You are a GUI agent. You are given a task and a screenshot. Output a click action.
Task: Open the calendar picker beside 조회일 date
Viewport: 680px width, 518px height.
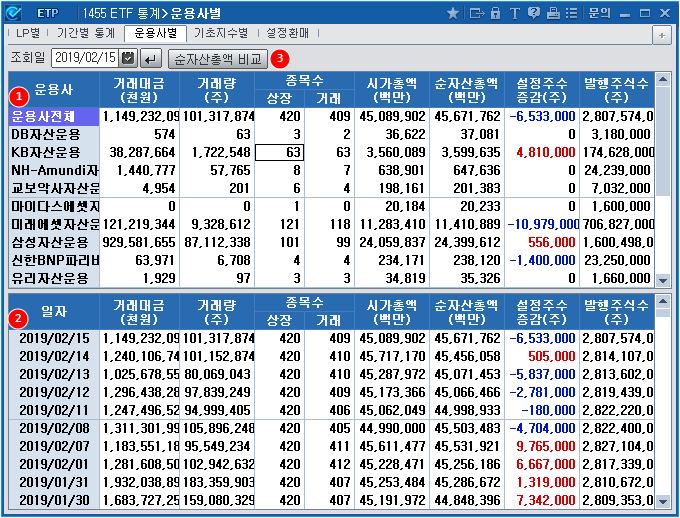pyautogui.click(x=127, y=59)
